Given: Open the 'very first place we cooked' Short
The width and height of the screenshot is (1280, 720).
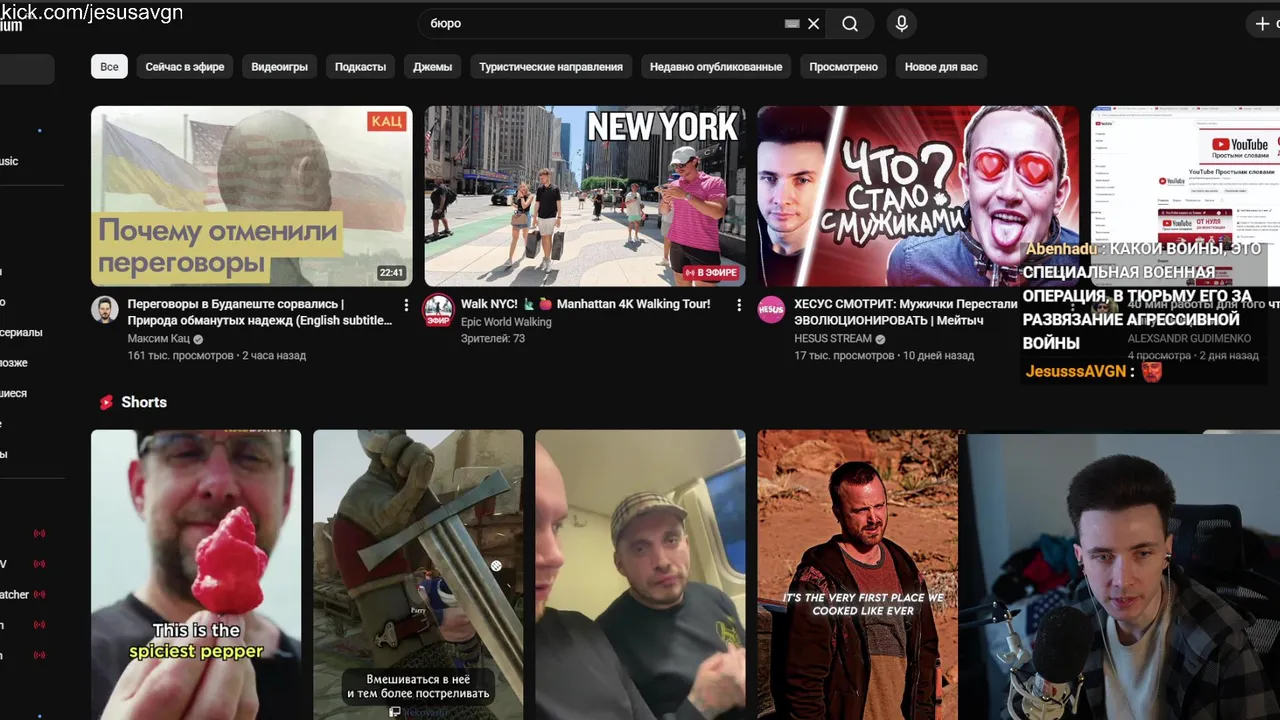Looking at the screenshot, I should (x=858, y=575).
